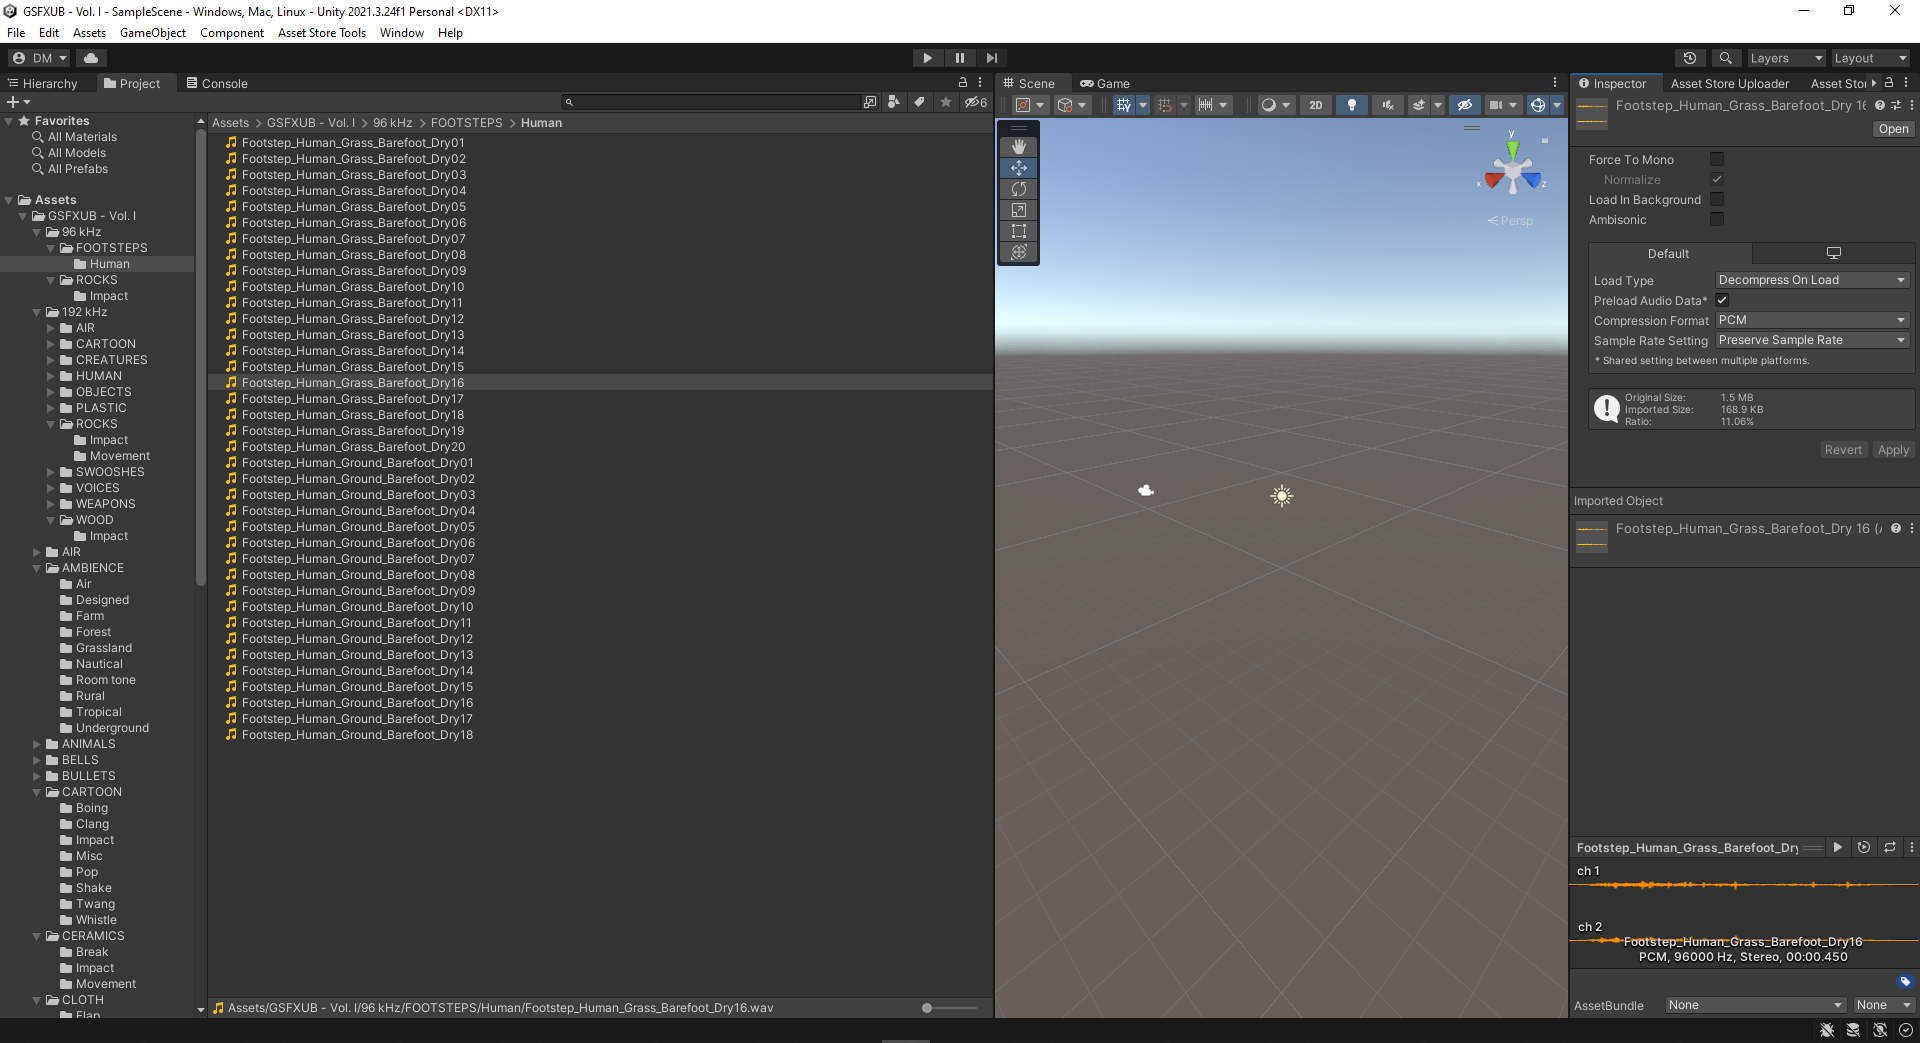Open Undo History from the top toolbar
The height and width of the screenshot is (1043, 1920).
(x=1690, y=58)
